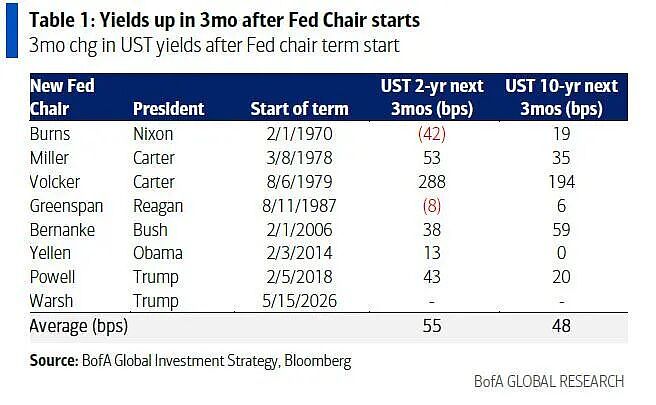Click the 'Source:' attribution line

point(190,361)
